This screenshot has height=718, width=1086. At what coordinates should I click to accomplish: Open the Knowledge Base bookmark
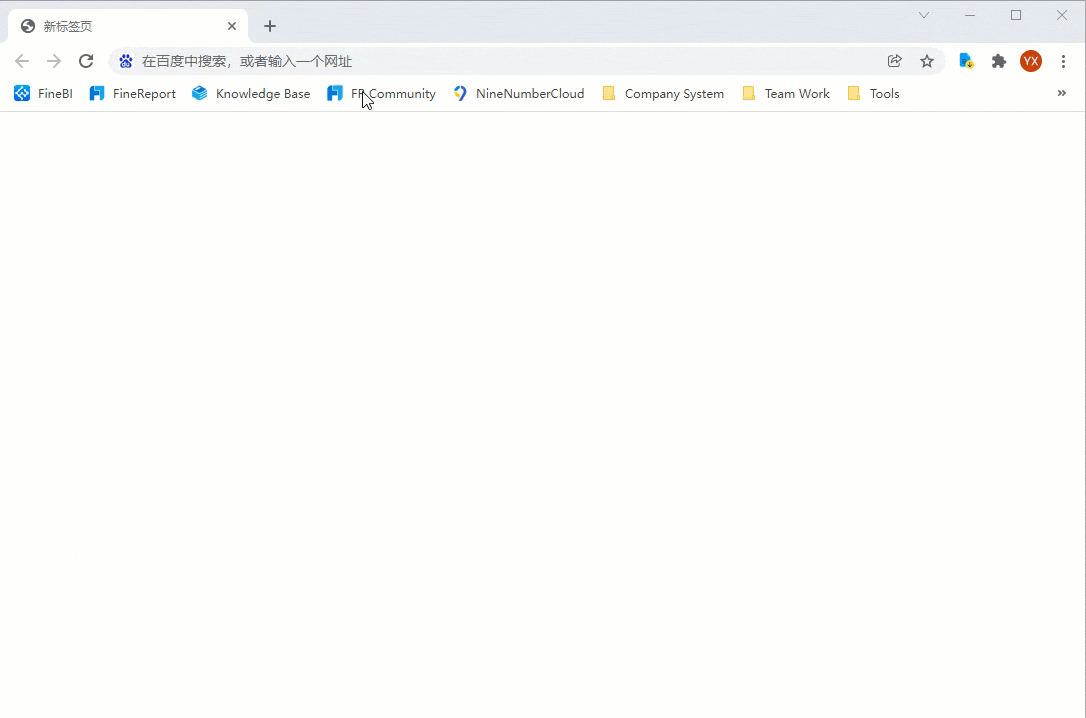[251, 93]
